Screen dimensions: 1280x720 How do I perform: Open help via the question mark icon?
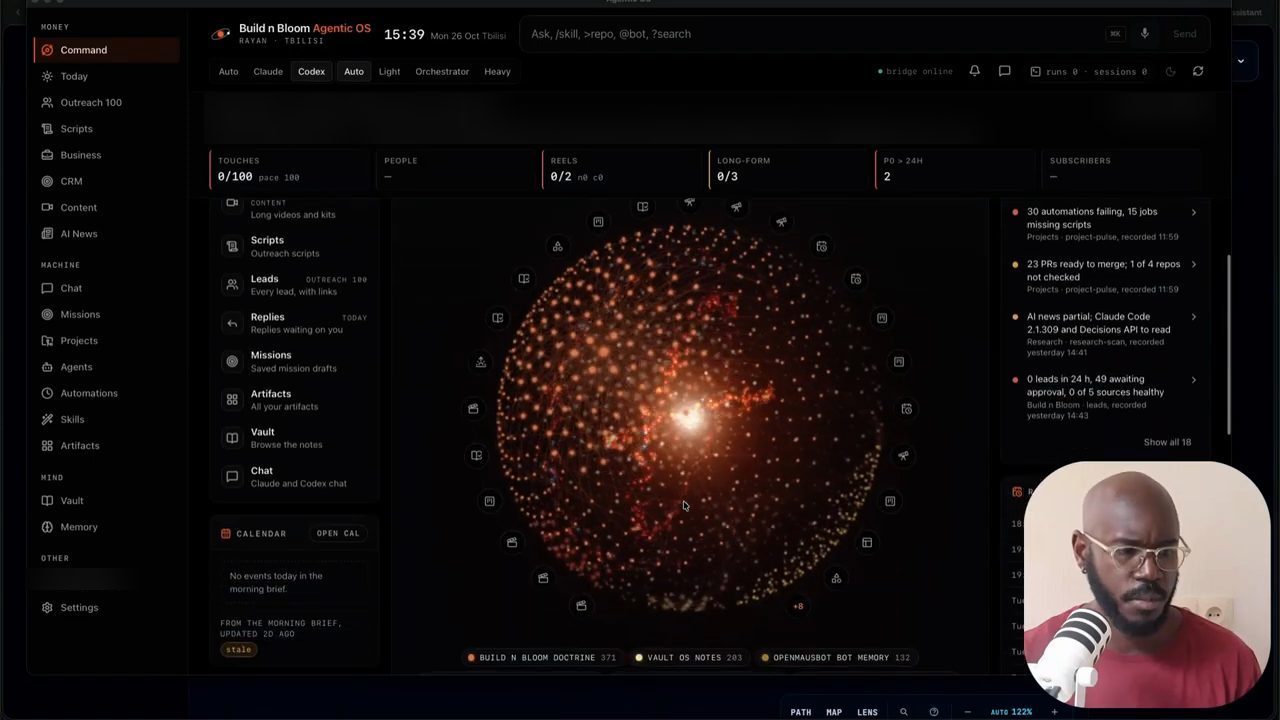click(934, 712)
